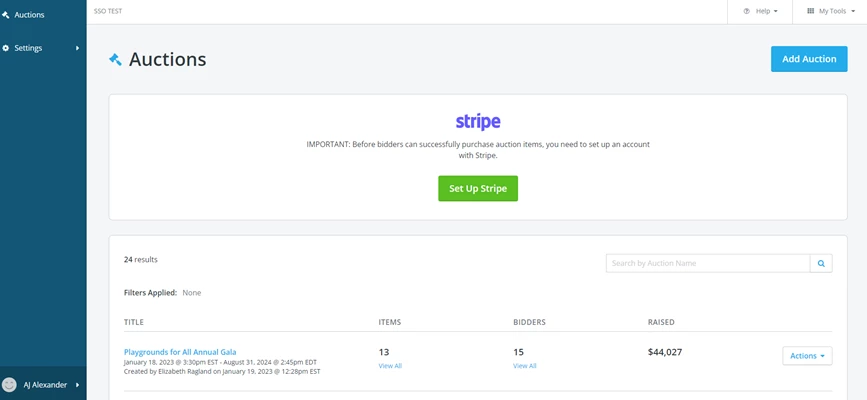Image resolution: width=867 pixels, height=400 pixels.
Task: Expand the AJ Alexander user menu arrow
Action: click(x=77, y=385)
